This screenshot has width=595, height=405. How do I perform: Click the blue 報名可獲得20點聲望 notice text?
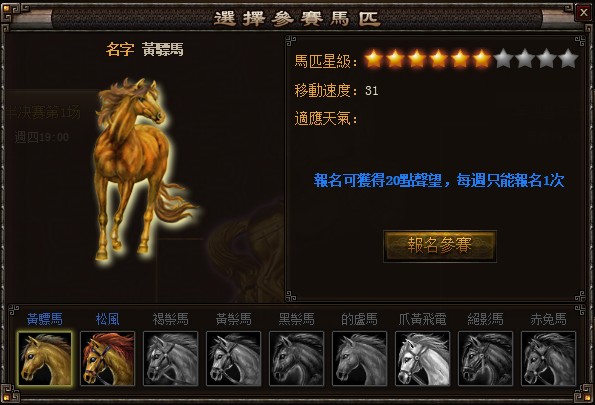439,180
